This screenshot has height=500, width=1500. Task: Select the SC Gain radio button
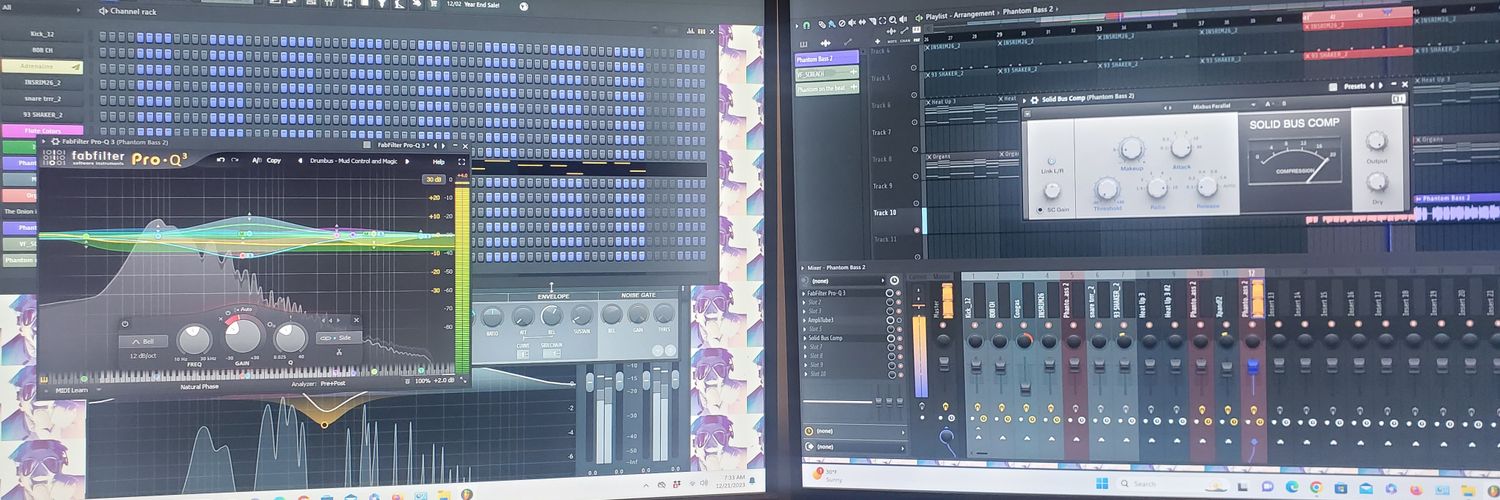pyautogui.click(x=1040, y=209)
